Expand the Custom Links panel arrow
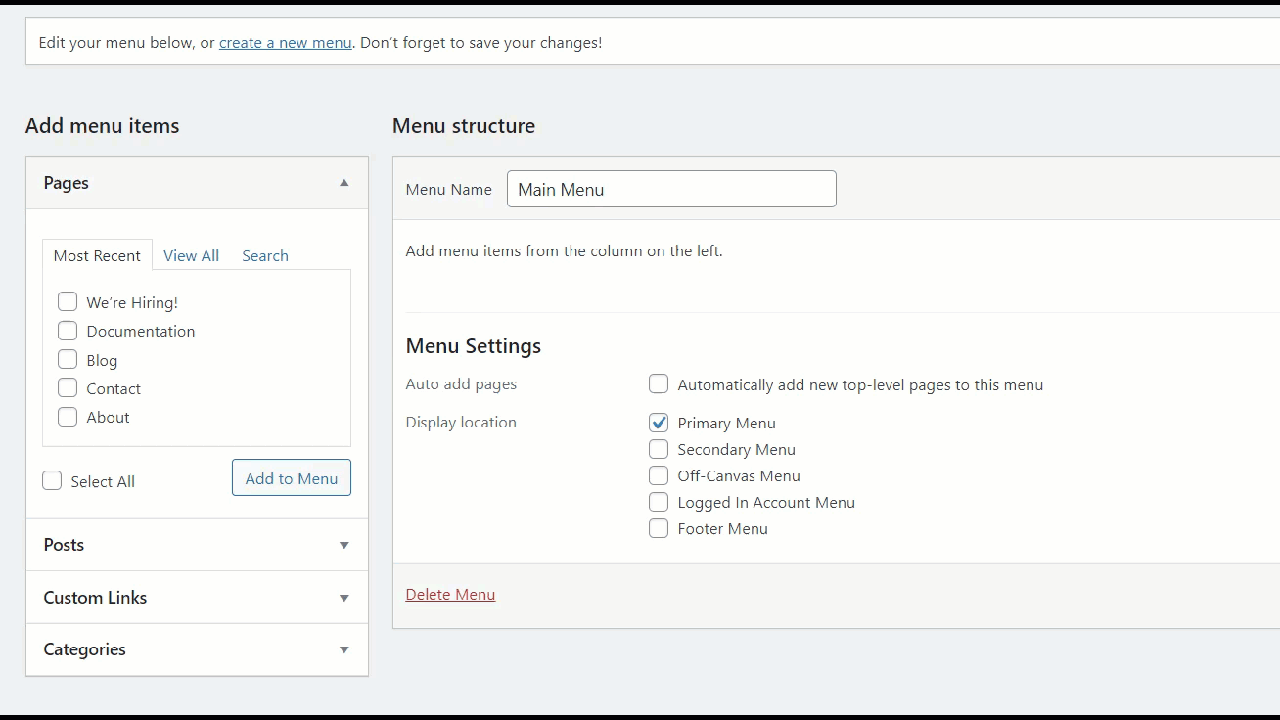The width and height of the screenshot is (1280, 720). (x=344, y=598)
